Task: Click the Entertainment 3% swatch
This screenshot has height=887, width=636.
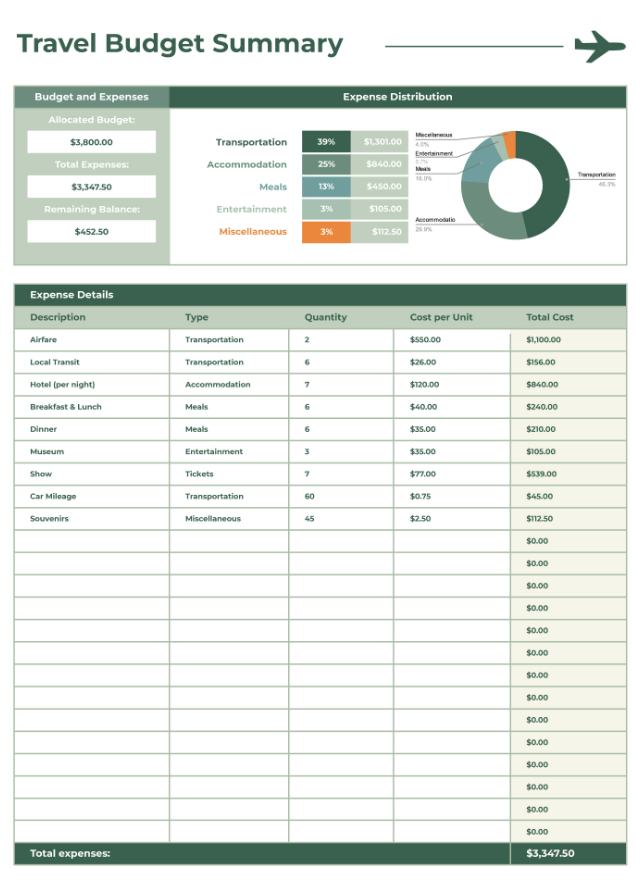Action: coord(326,209)
